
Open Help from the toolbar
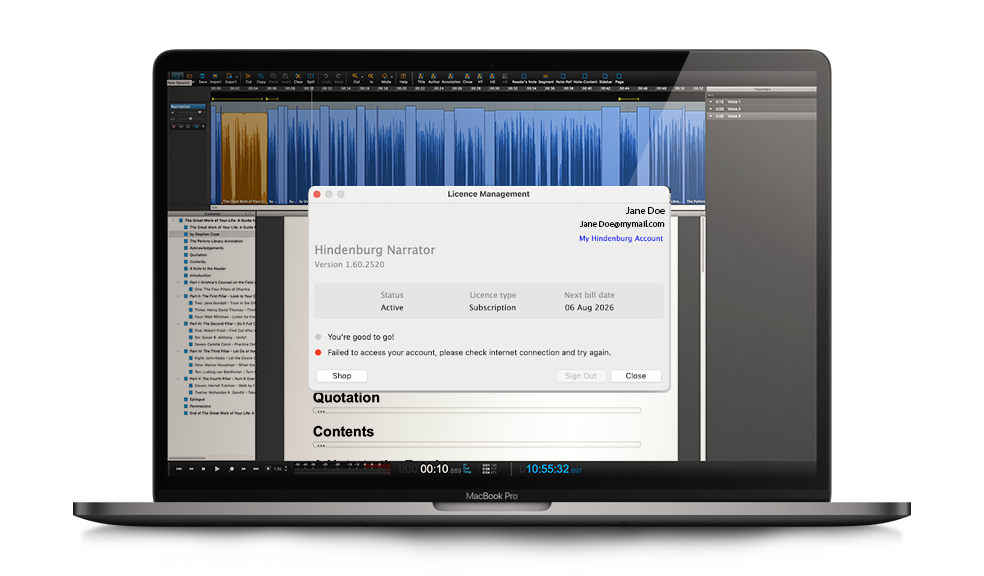[x=404, y=78]
